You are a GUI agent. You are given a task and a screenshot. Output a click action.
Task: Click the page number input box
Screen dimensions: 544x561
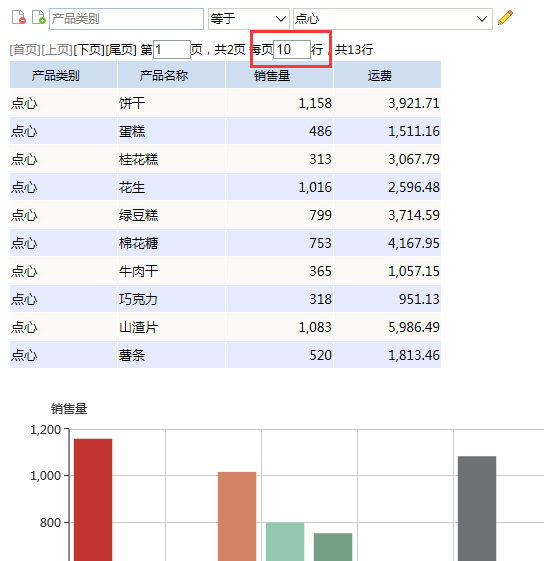click(x=172, y=49)
